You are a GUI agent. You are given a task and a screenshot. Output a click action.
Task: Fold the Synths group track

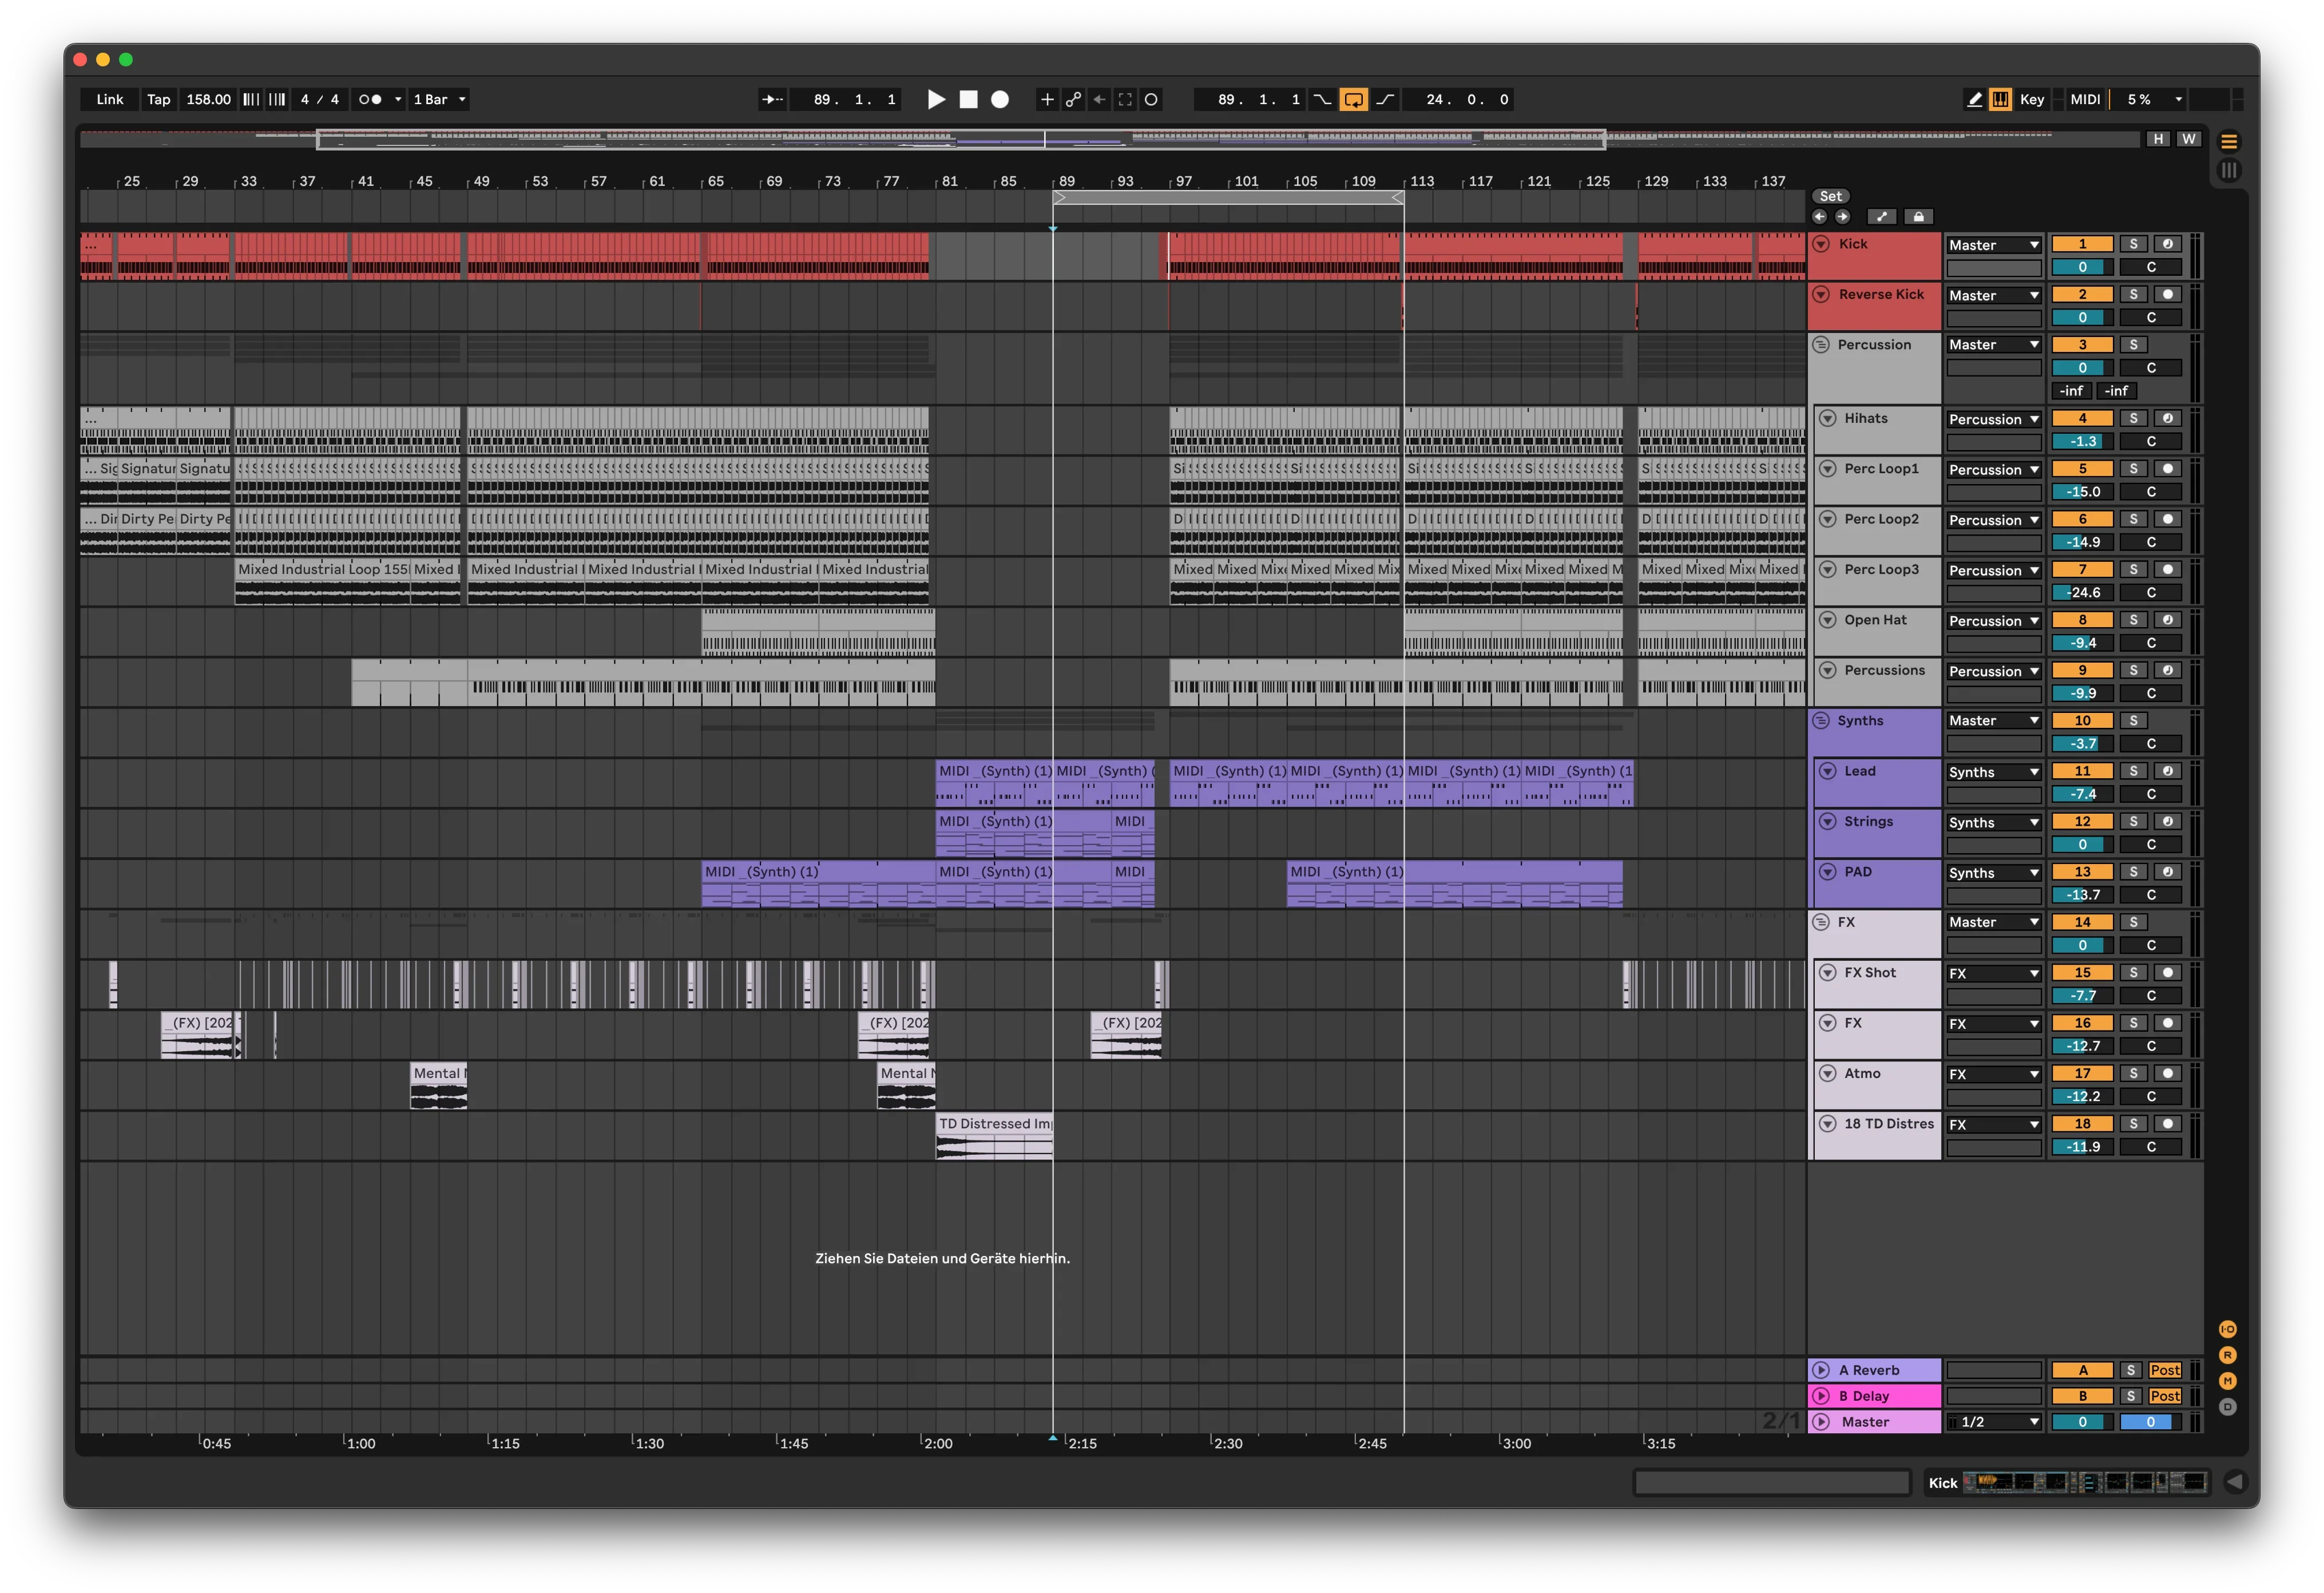coord(1821,721)
